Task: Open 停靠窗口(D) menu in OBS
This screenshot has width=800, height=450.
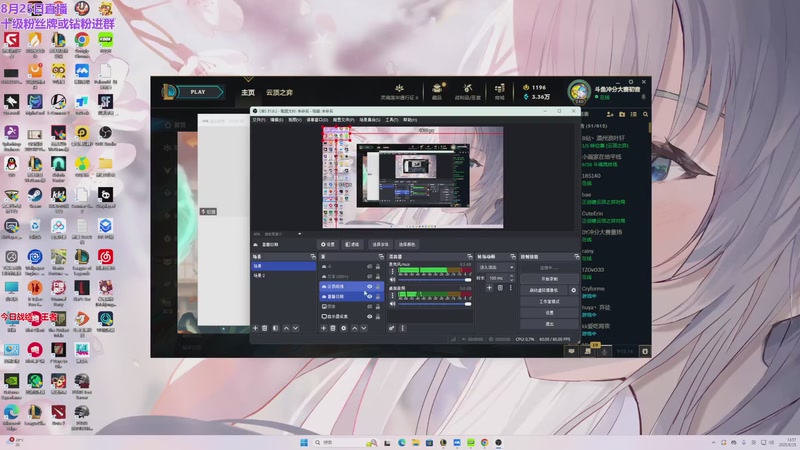Action: 317,120
